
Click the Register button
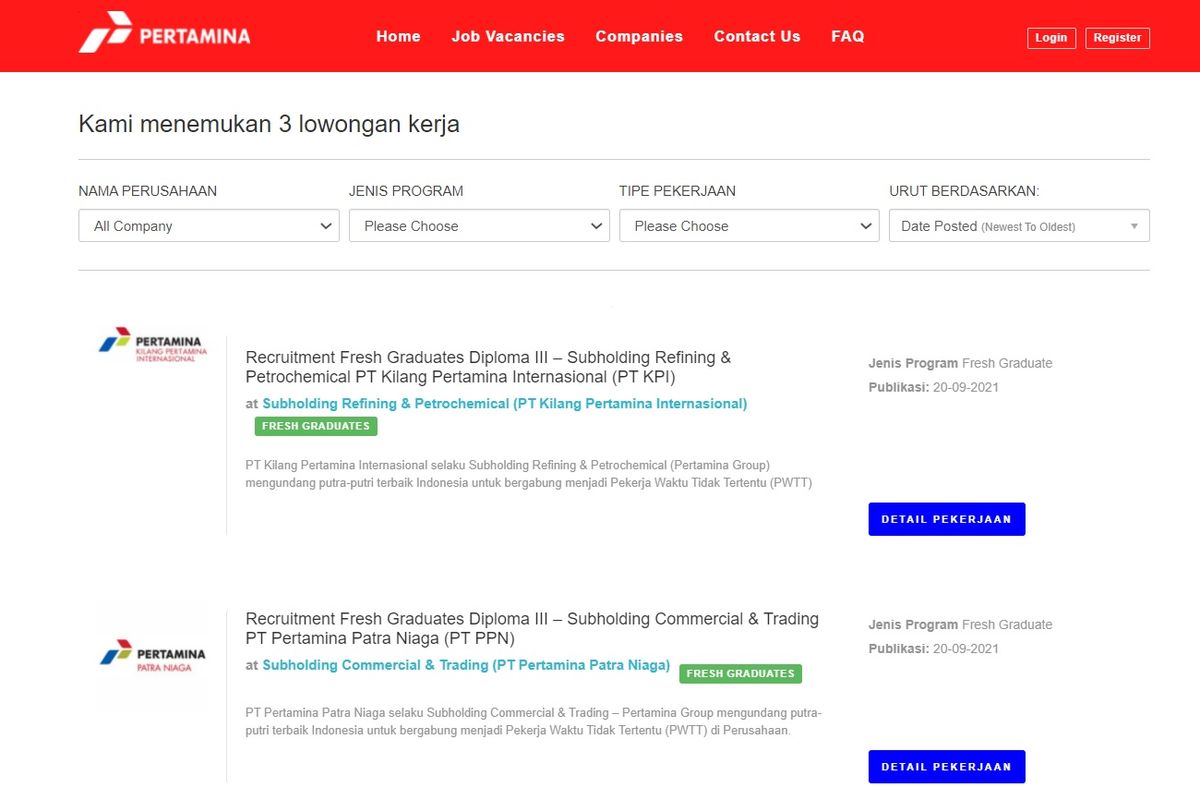click(1117, 37)
